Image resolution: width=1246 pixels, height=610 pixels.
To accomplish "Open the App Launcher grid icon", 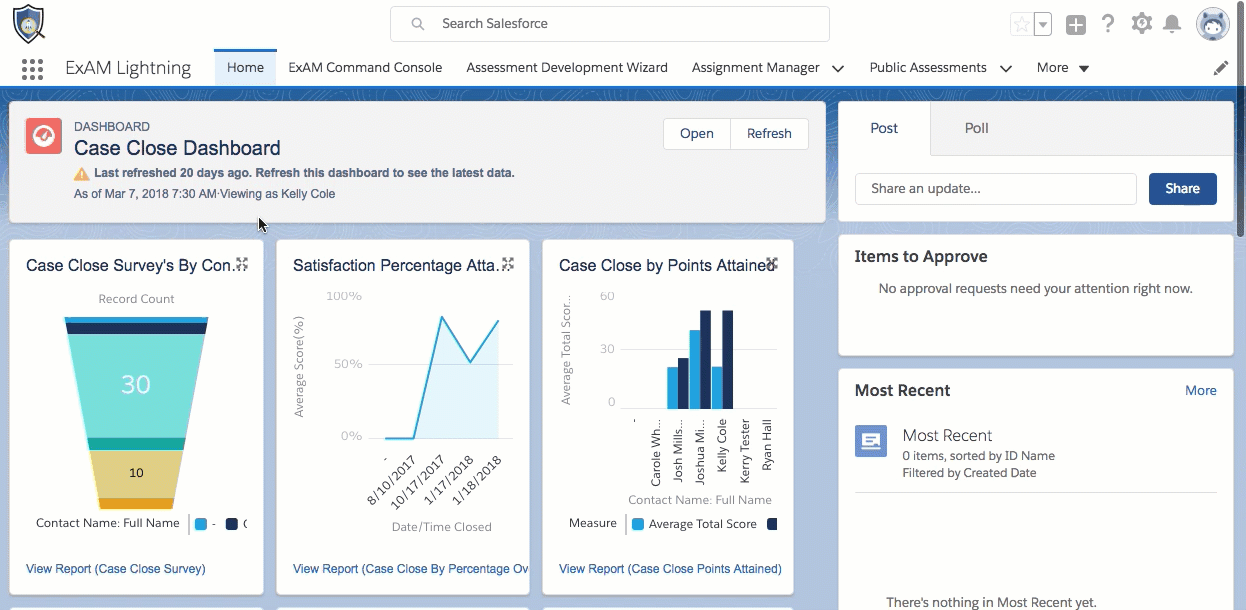I will (32, 68).
